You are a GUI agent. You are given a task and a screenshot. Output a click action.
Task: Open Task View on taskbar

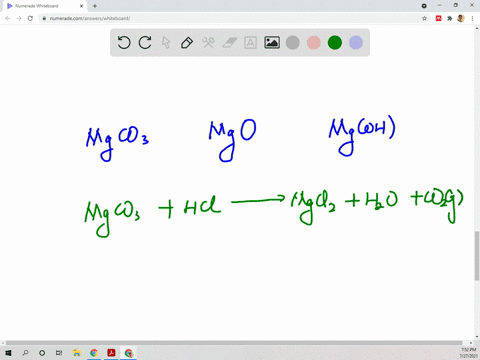click(59, 353)
